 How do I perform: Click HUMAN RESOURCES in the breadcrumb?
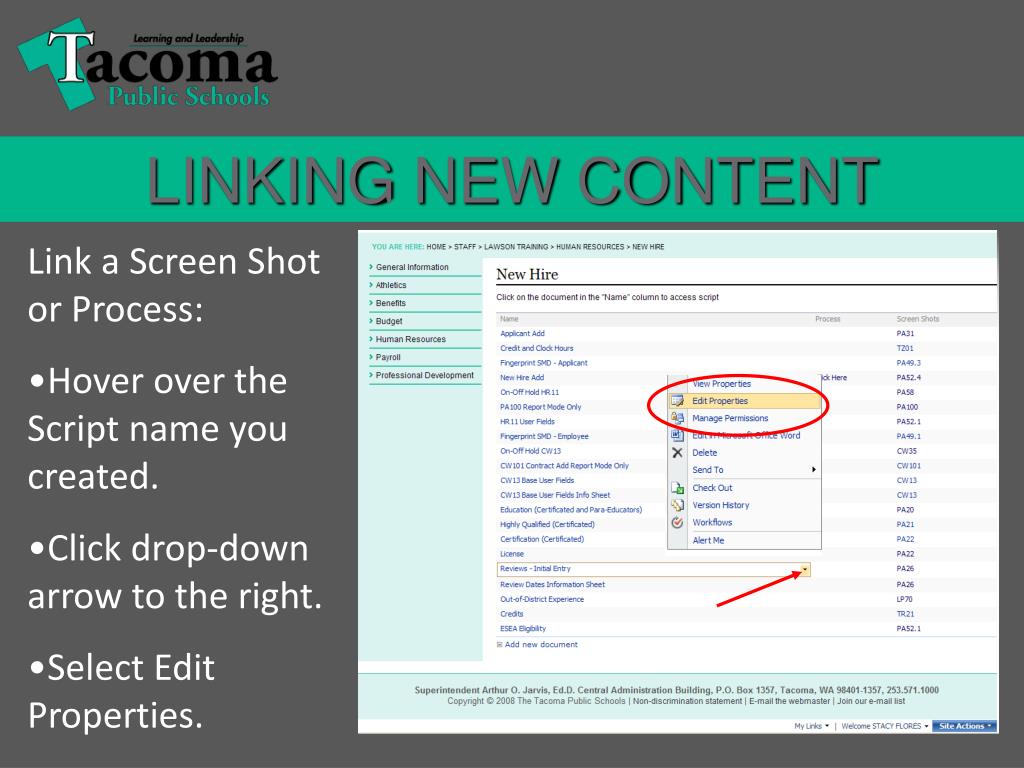[x=590, y=247]
